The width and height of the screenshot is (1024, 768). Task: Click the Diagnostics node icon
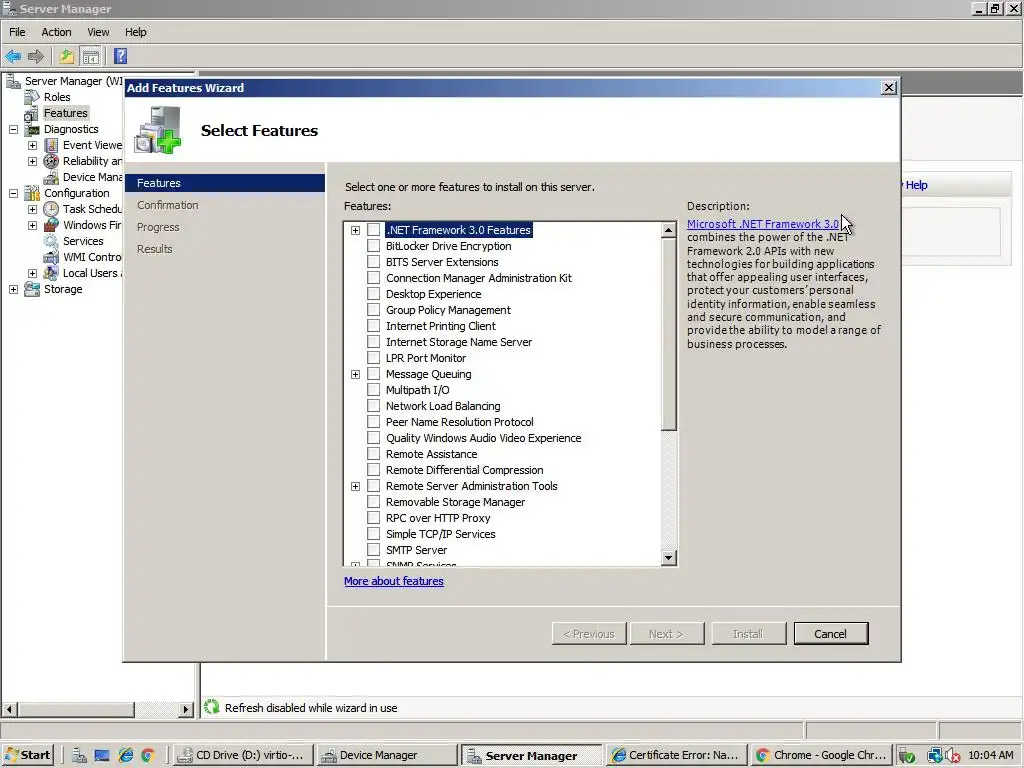tap(32, 129)
